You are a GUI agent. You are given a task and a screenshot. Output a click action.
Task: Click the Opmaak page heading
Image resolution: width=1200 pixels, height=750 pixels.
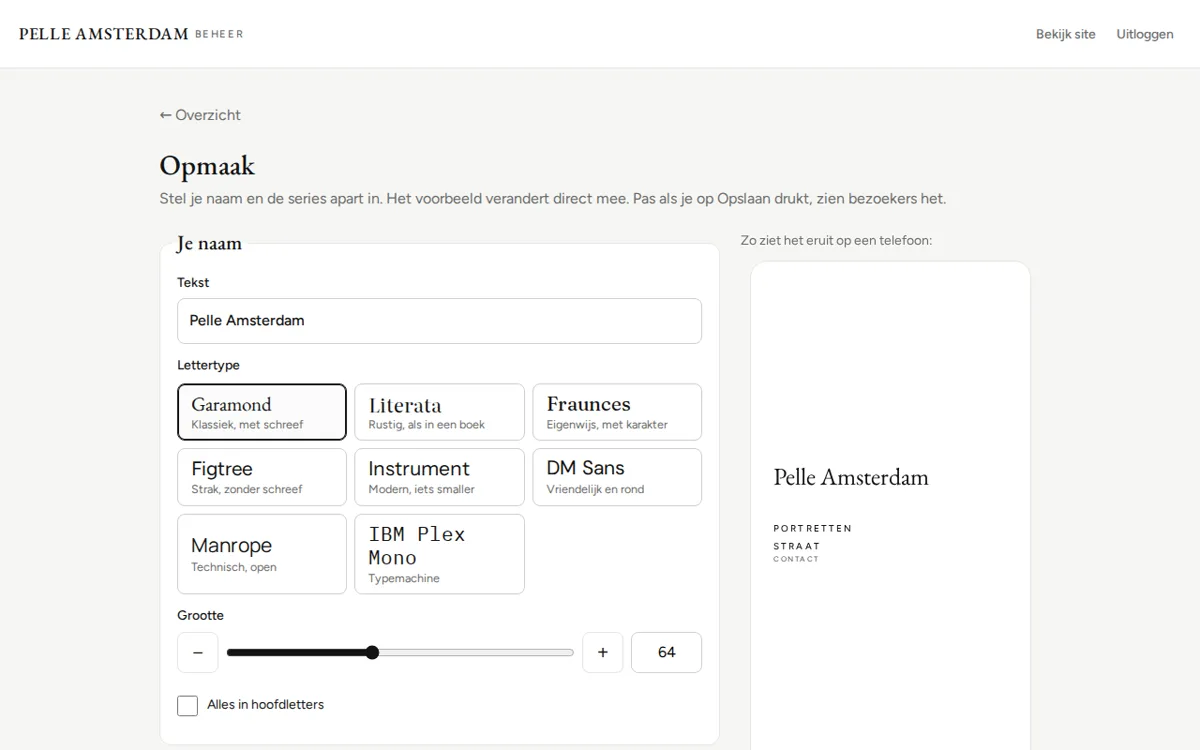207,166
